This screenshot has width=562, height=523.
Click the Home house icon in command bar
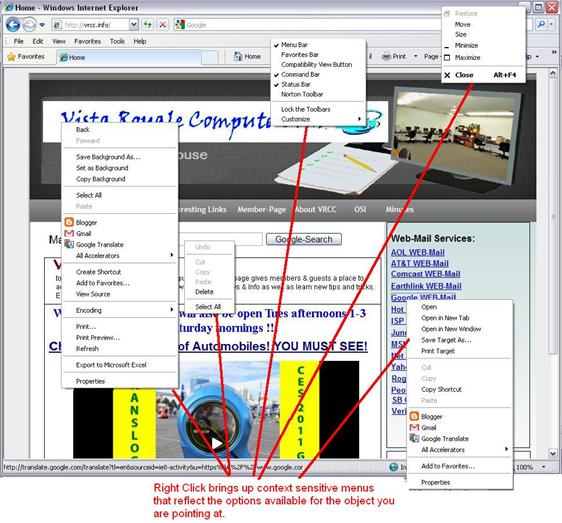pos(238,56)
